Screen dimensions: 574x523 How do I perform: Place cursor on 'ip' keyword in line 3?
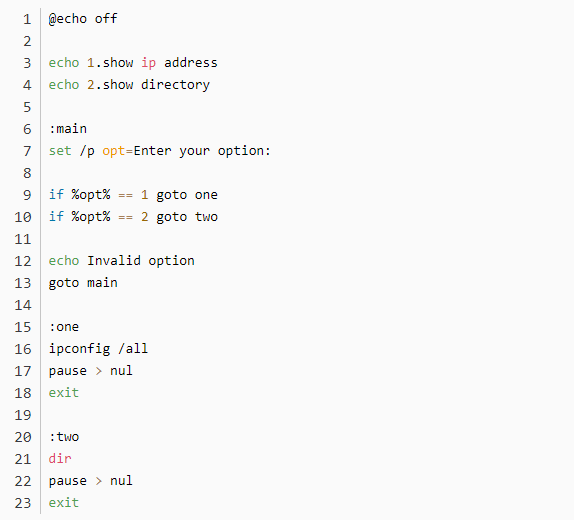pos(149,63)
